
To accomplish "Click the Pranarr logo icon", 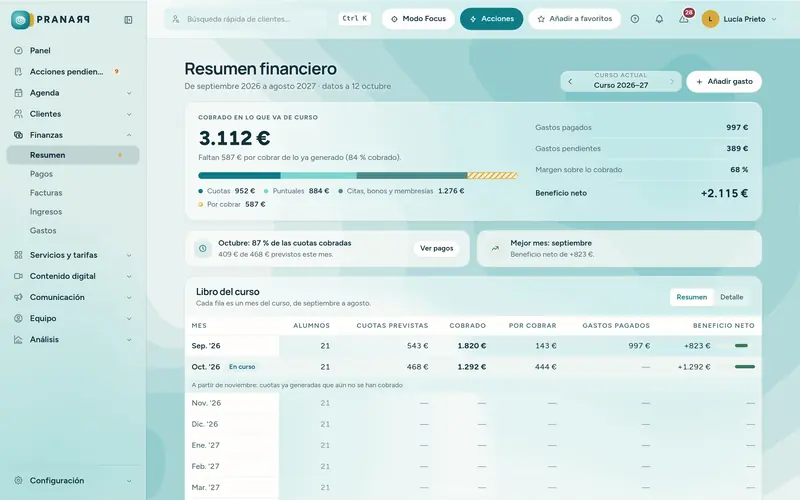I will click(20, 20).
